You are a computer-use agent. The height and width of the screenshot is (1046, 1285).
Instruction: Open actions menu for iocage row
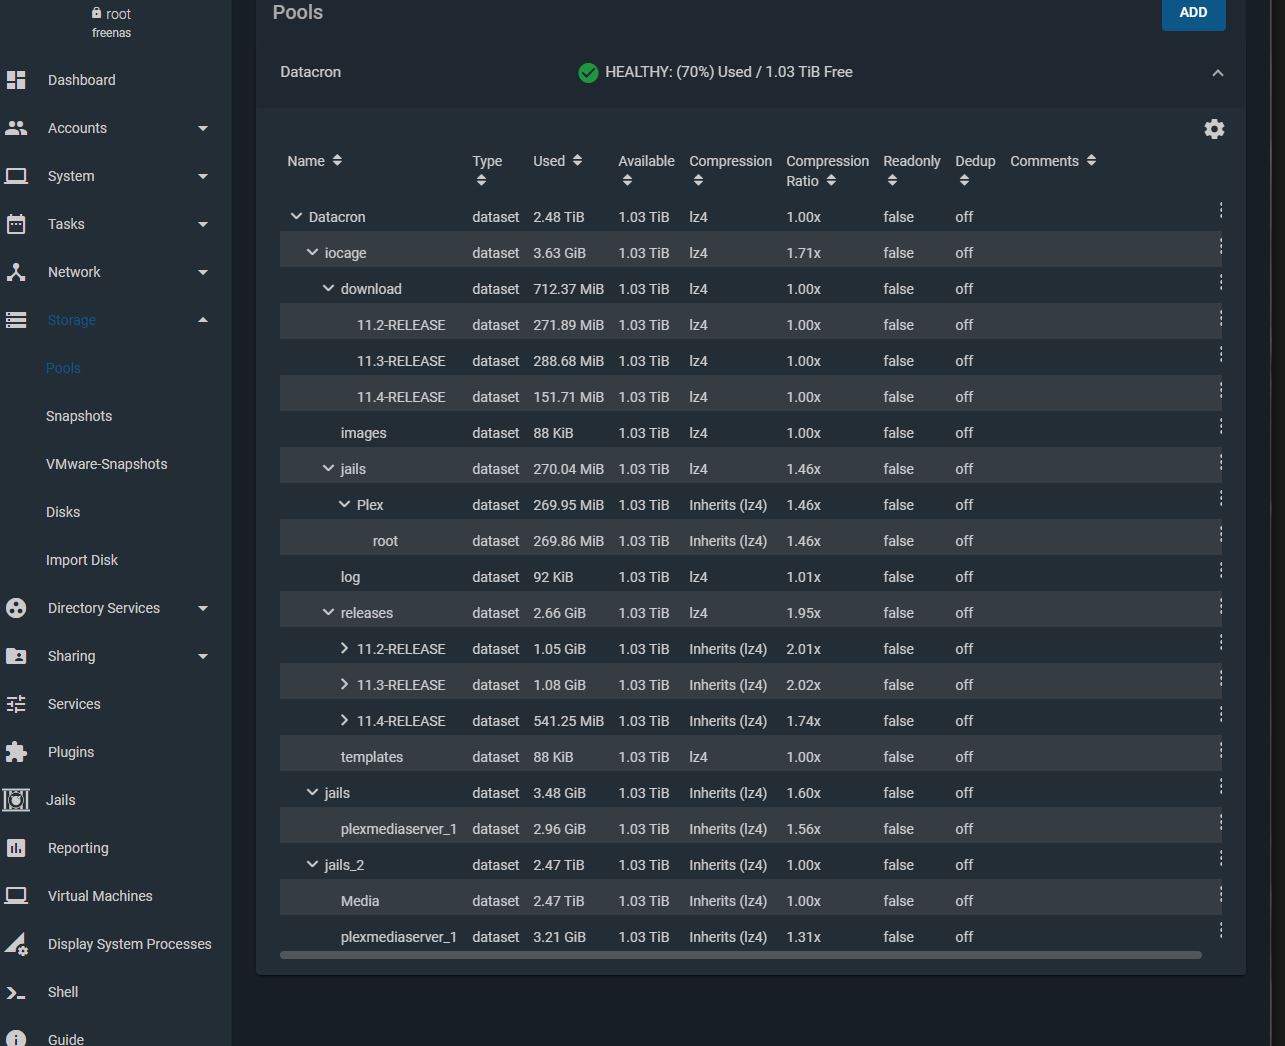click(1221, 246)
